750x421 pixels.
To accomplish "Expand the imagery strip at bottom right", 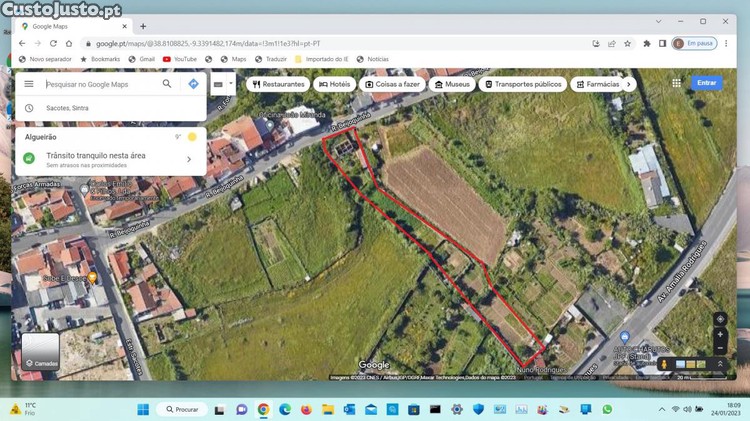I will point(719,364).
